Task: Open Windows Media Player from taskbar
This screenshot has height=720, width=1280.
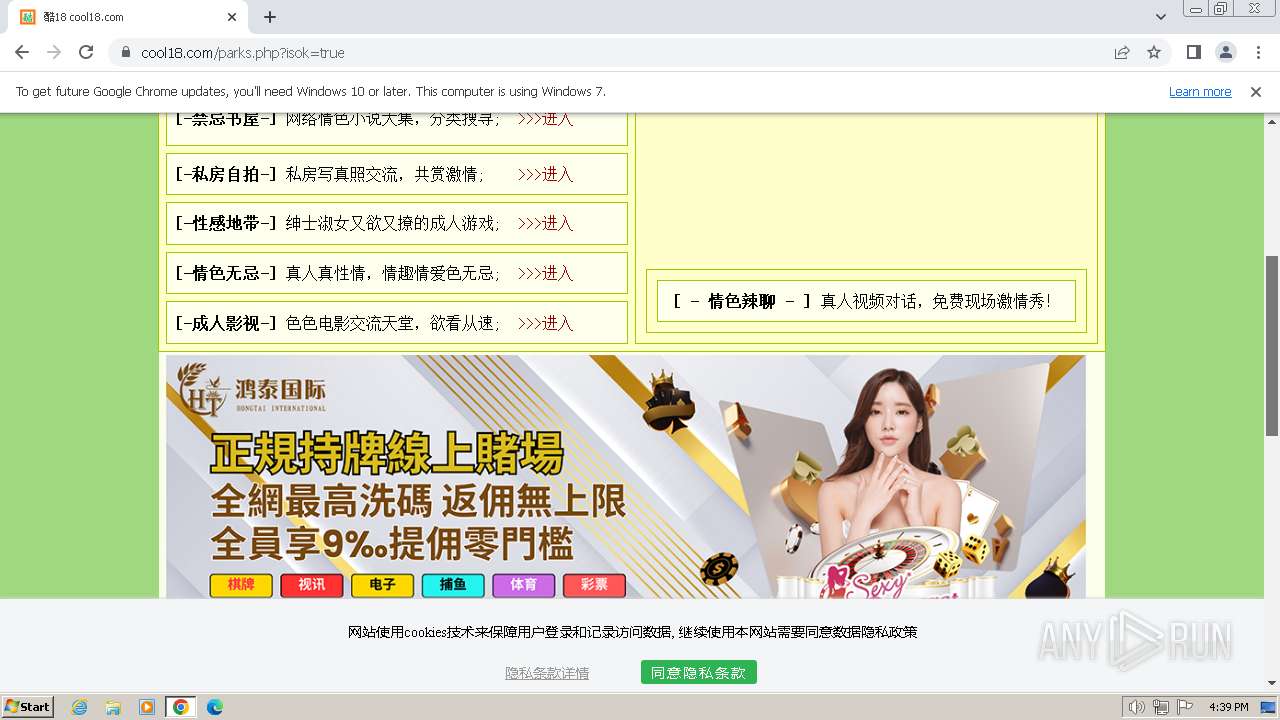Action: click(147, 707)
